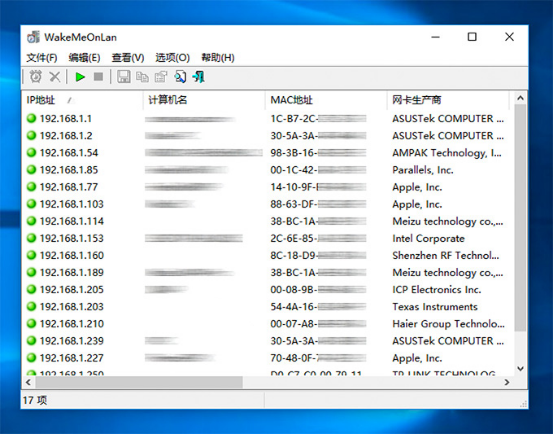Click the Wake Up alarm clock toolbar icon
Screen dimensions: 554x434
click(x=35, y=77)
